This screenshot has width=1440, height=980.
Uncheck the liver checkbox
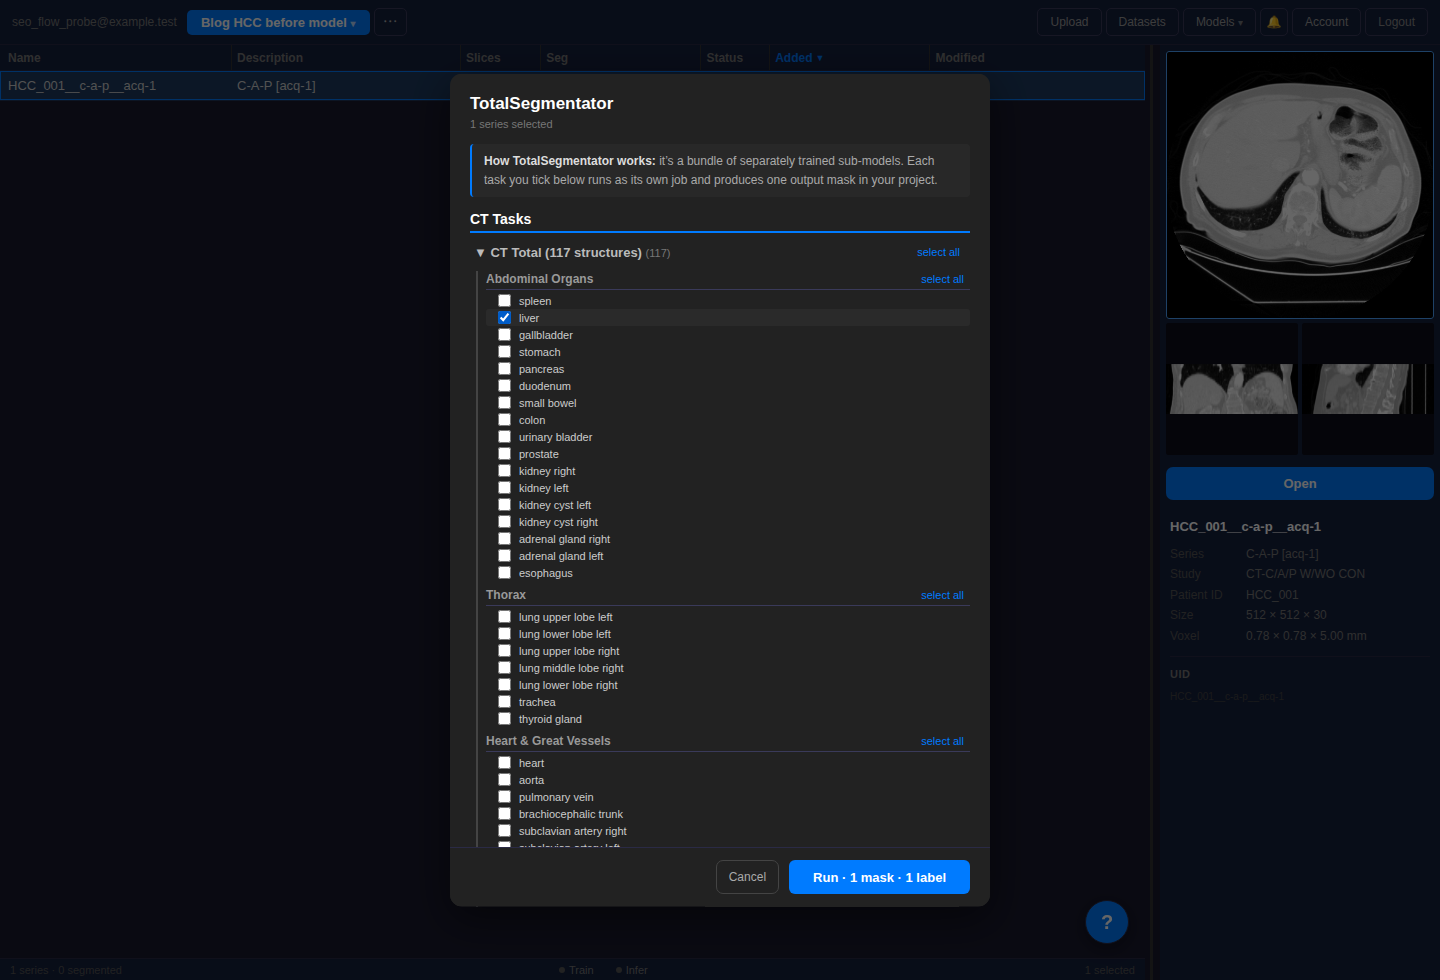tap(505, 318)
